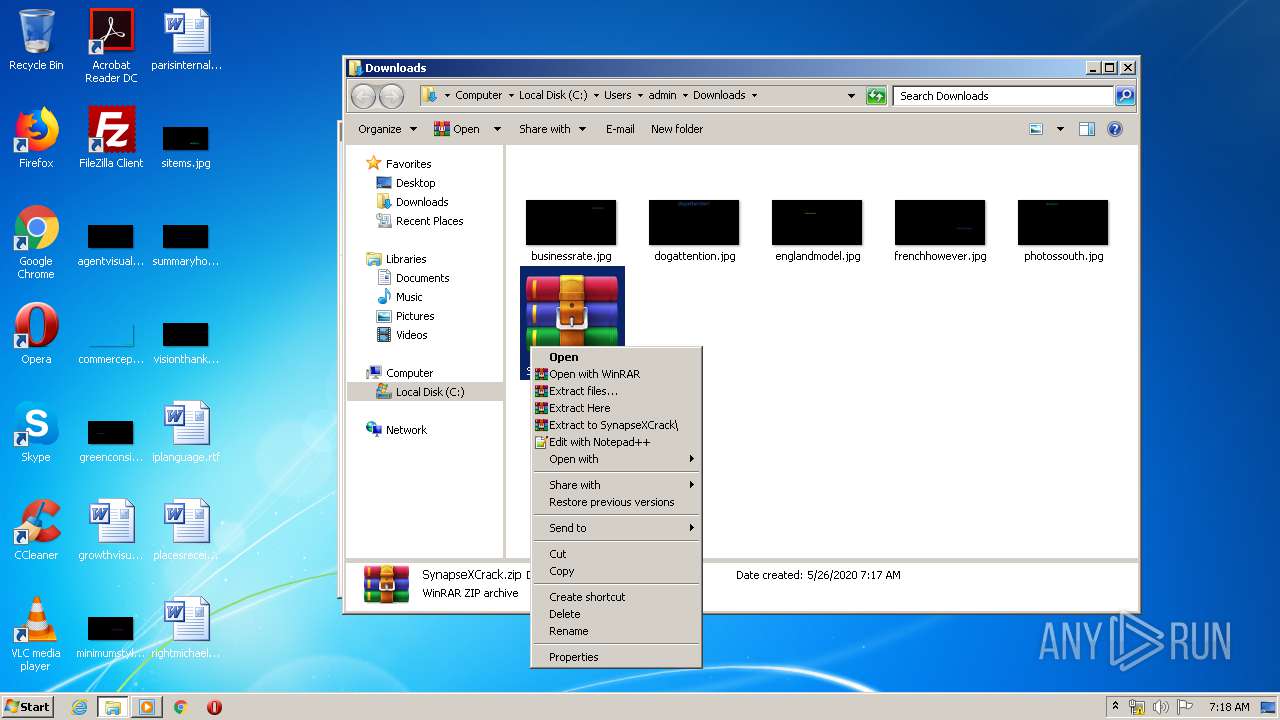1280x720 pixels.
Task: Choose Open with WinRAR
Action: (616, 374)
